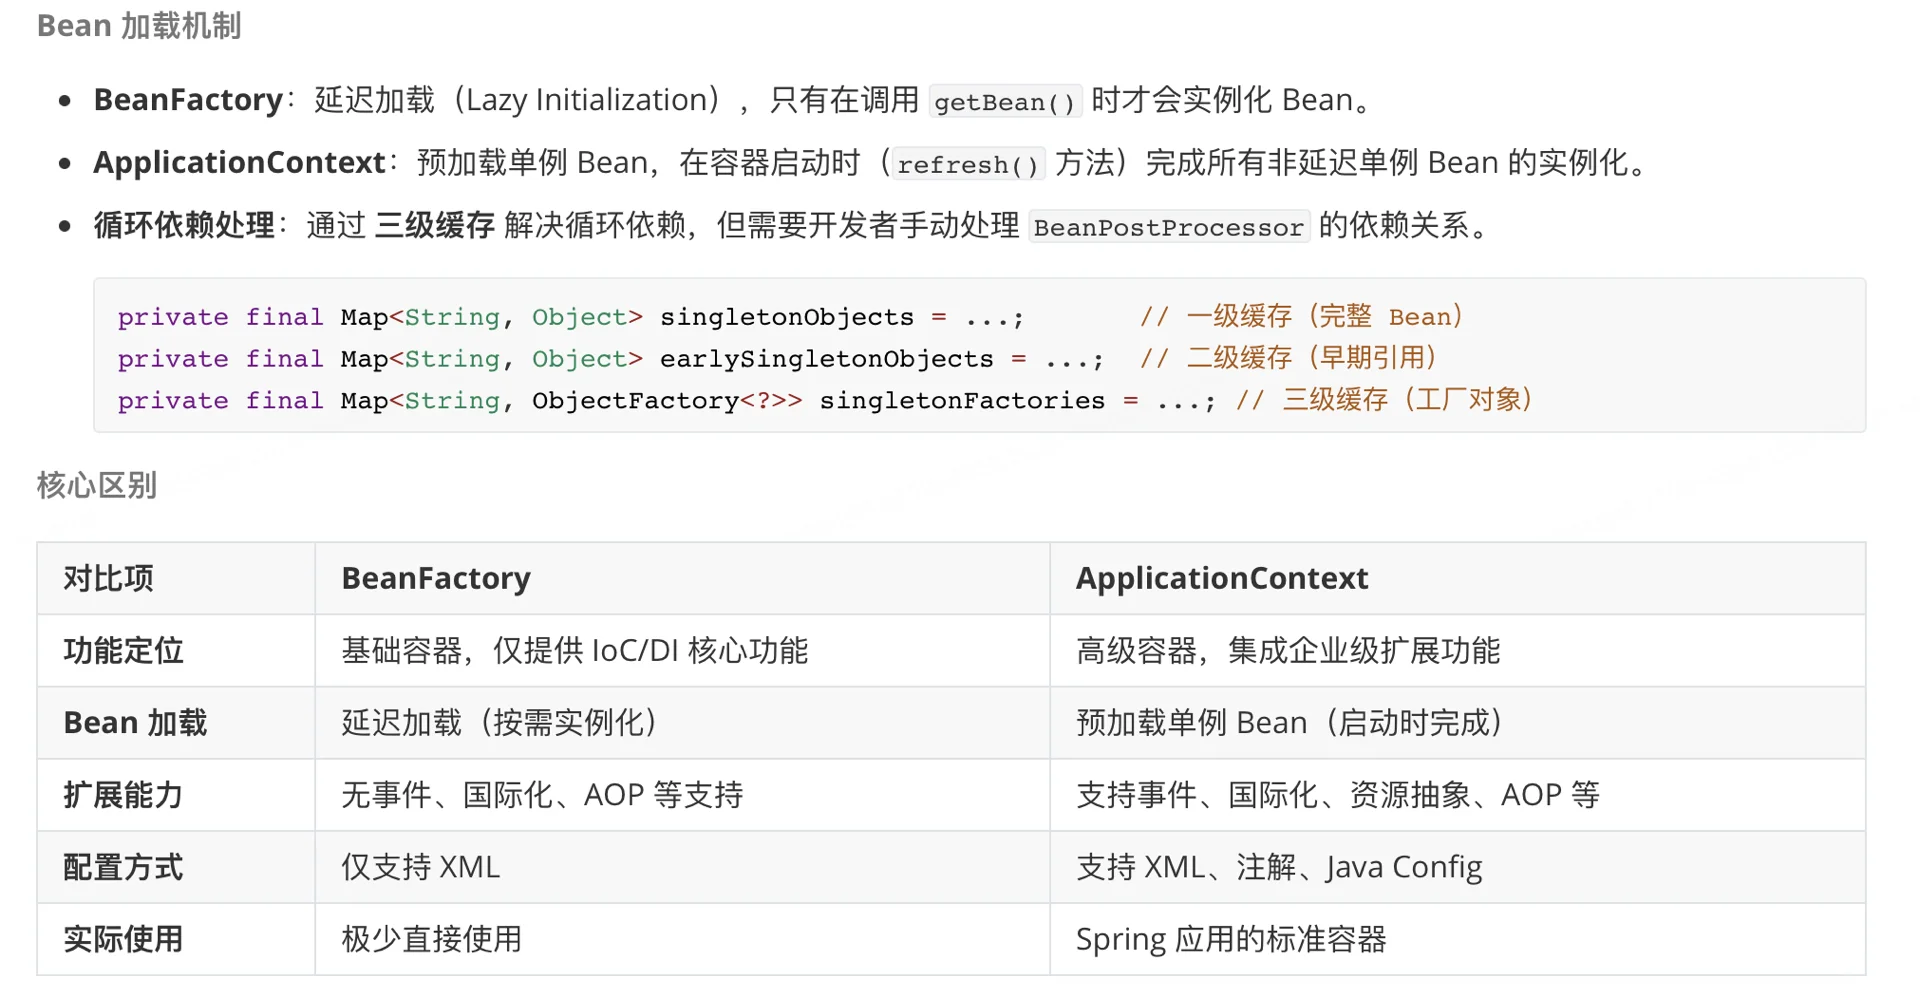Click the 配置方式 row label

[122, 868]
